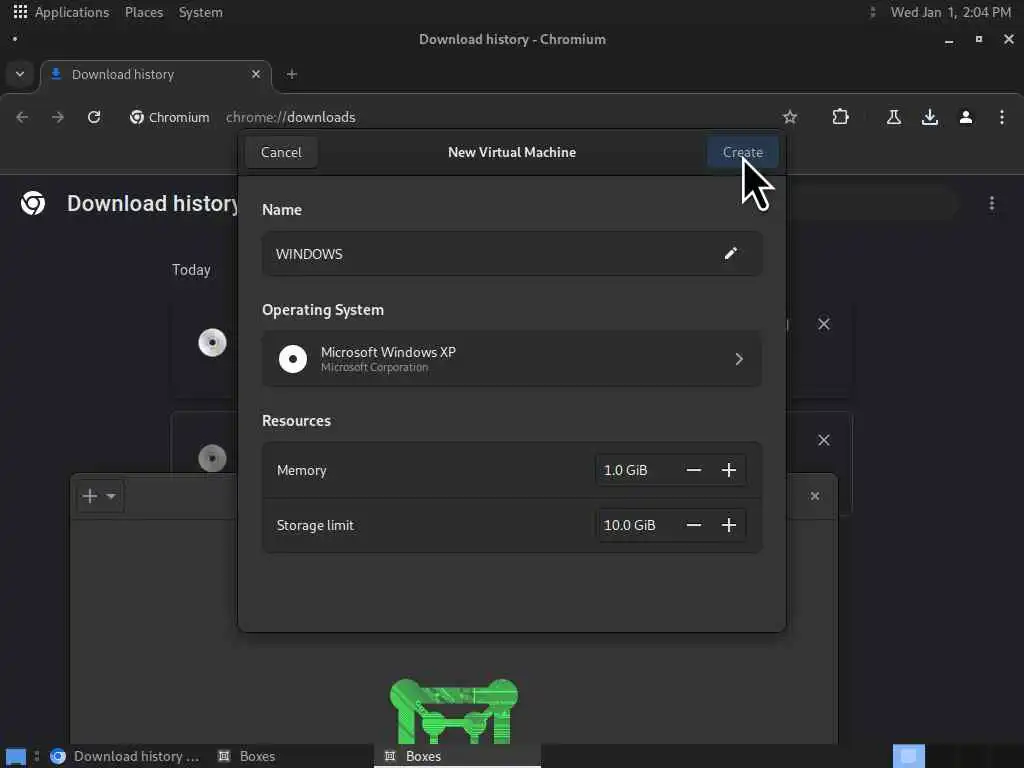Viewport: 1024px width, 768px height.
Task: Decrease Memory with the minus button
Action: (694, 470)
